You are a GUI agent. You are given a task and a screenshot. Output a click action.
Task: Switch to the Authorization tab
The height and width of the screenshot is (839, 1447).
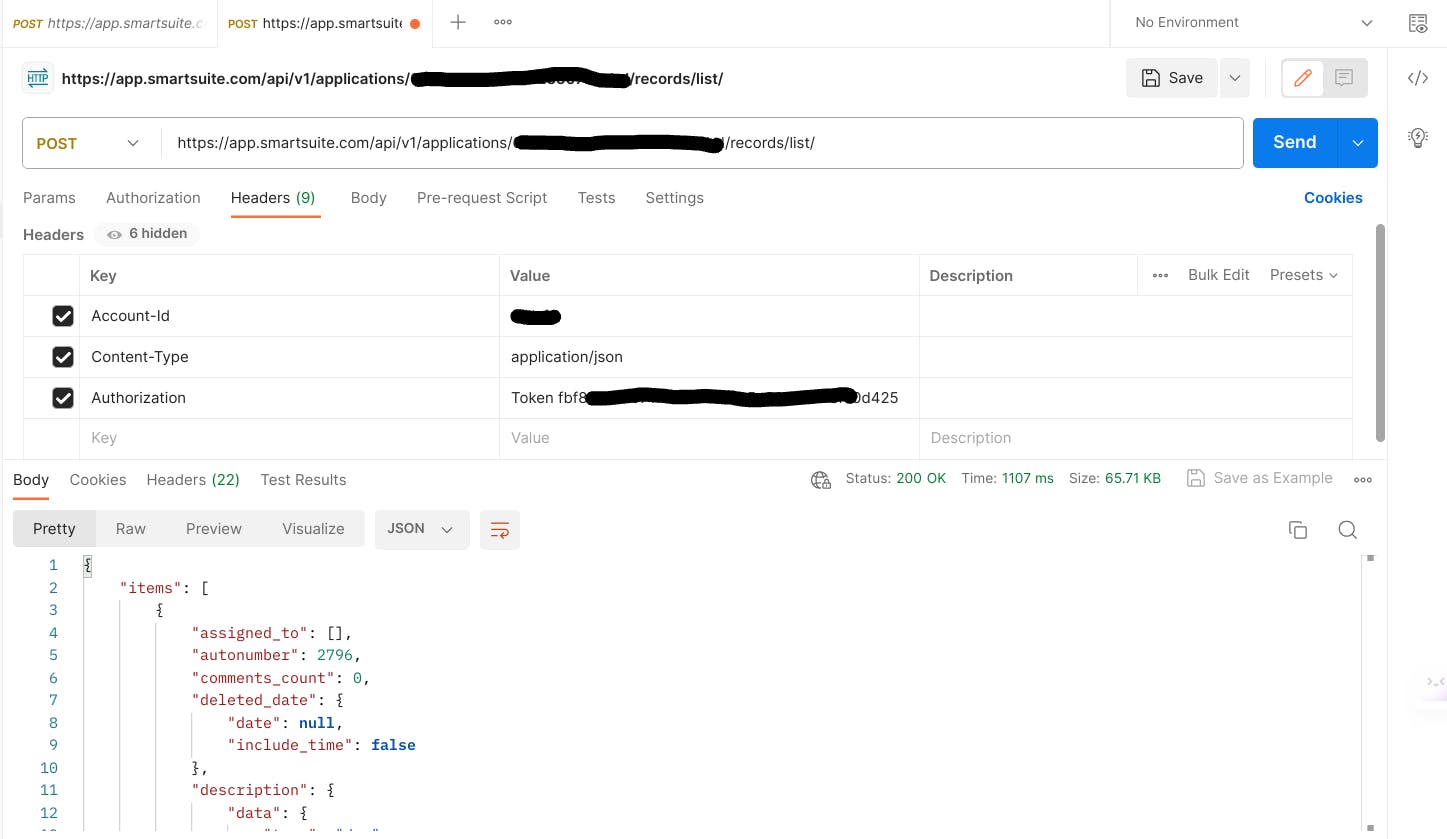(x=153, y=198)
